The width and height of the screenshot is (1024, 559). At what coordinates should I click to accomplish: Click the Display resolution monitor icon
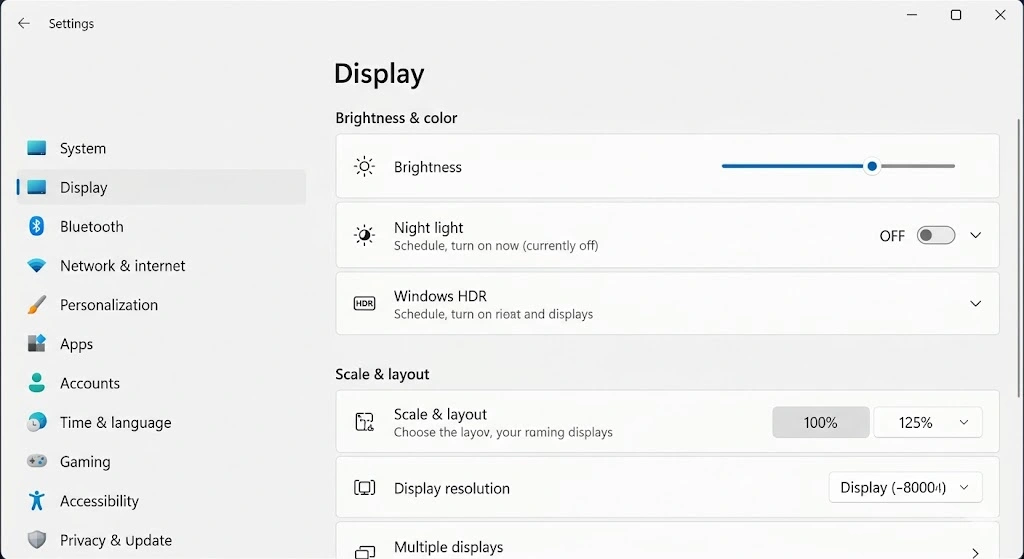coord(364,488)
